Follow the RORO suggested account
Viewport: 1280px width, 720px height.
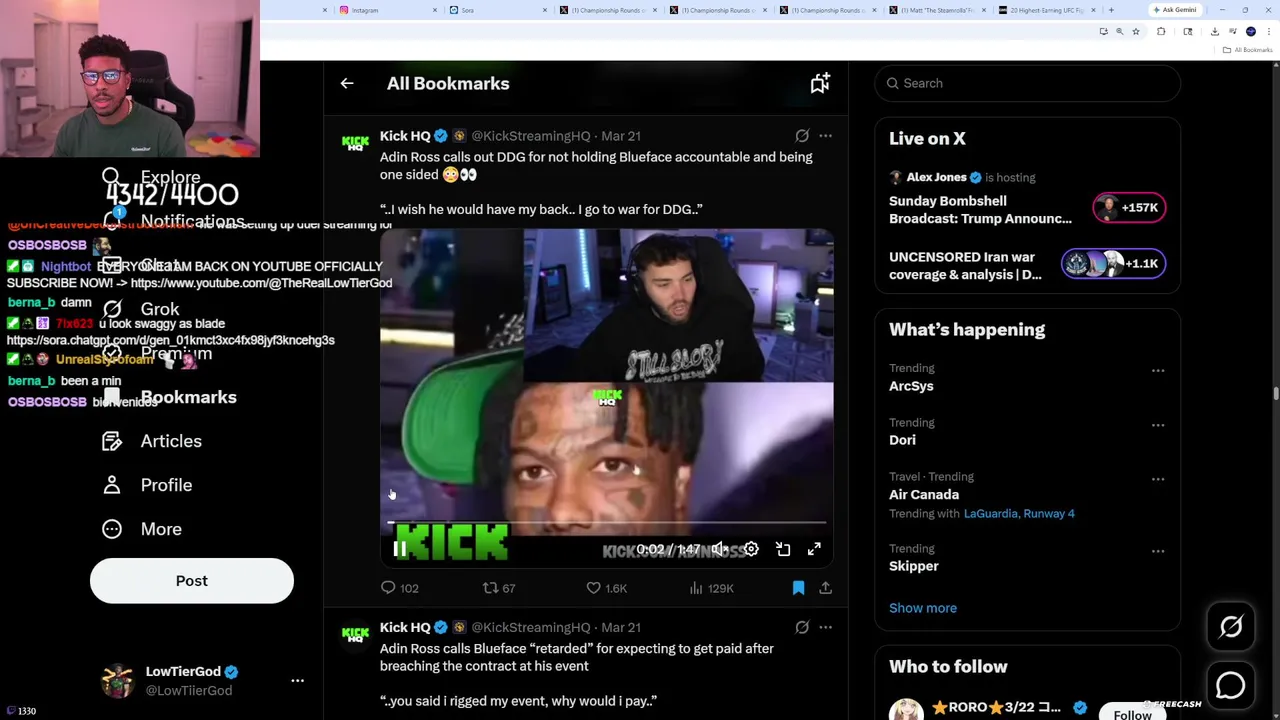point(1132,713)
